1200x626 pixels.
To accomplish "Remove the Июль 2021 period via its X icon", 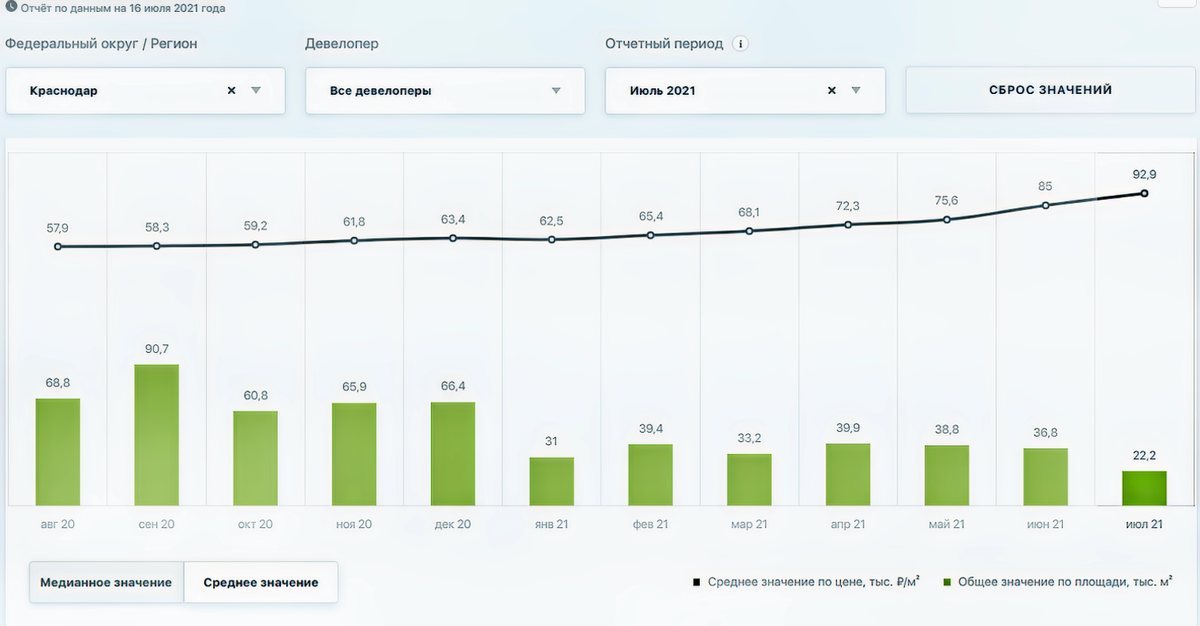I will [831, 90].
